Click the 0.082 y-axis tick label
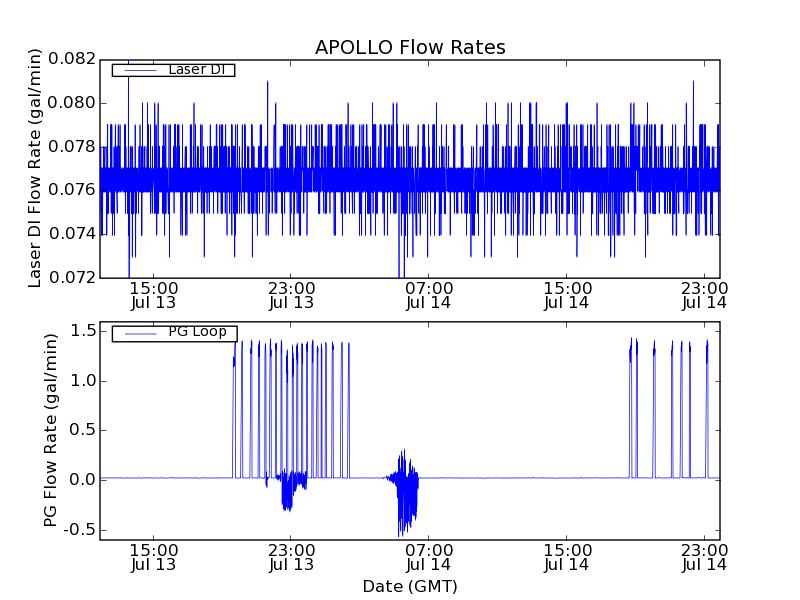 (x=72, y=59)
